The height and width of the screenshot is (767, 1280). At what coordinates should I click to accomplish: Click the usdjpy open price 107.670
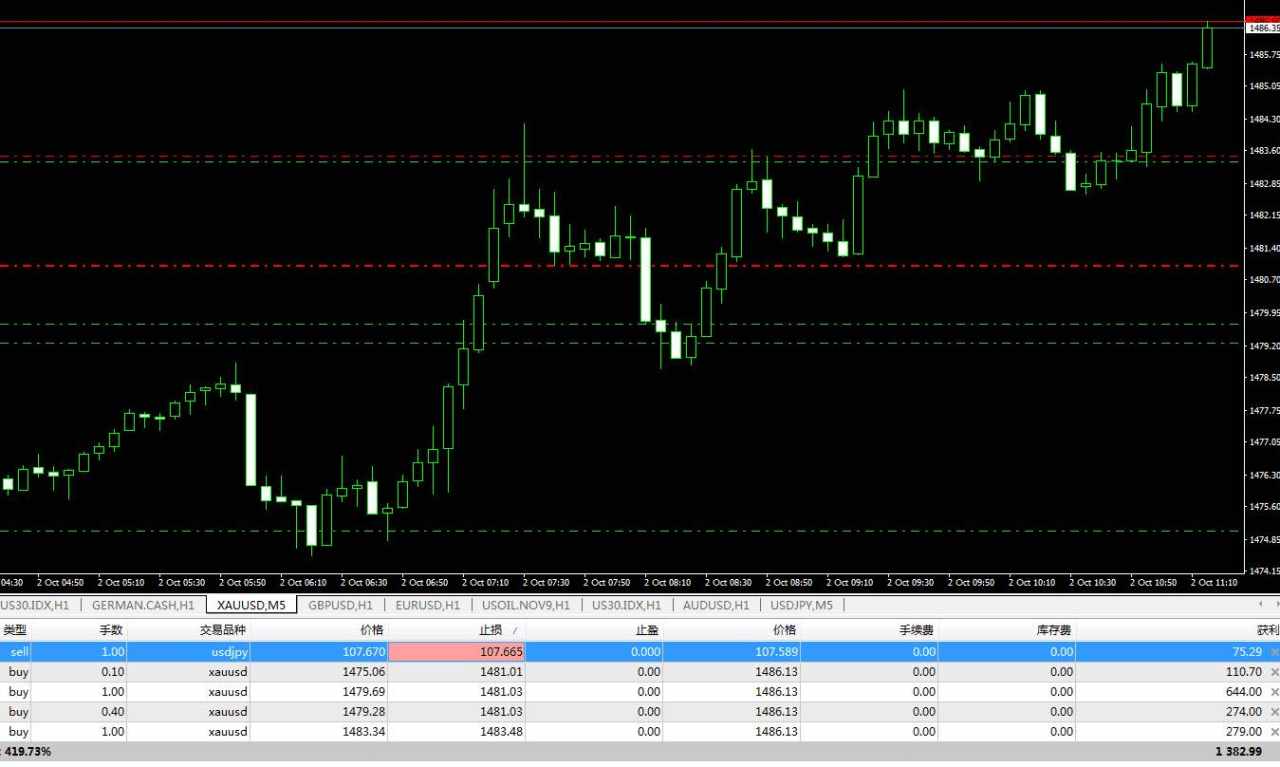363,652
